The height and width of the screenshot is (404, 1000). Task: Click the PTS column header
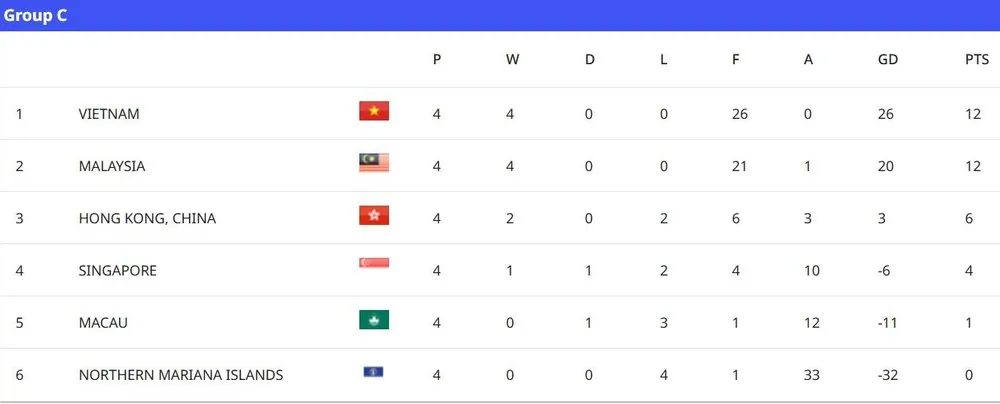(976, 59)
